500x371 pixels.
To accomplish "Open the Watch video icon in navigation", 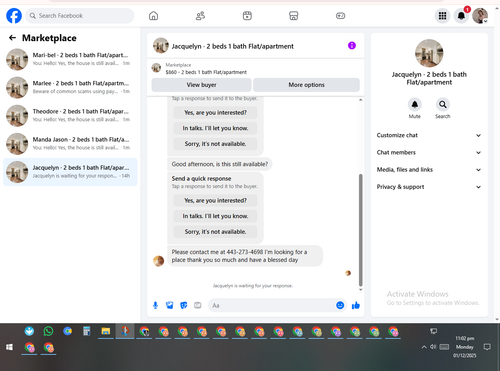I will pyautogui.click(x=247, y=16).
